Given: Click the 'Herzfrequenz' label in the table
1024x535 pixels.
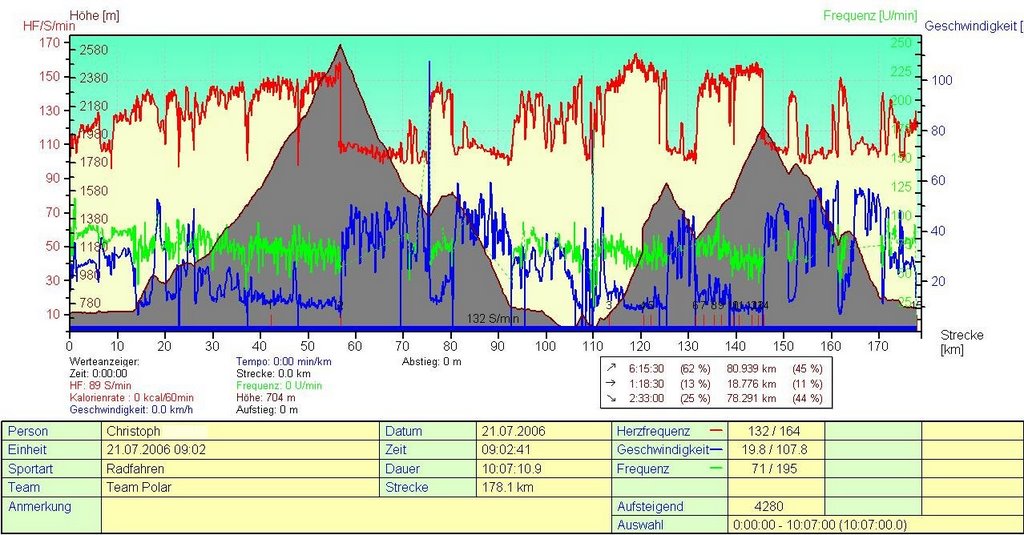Looking at the screenshot, I should tap(653, 431).
